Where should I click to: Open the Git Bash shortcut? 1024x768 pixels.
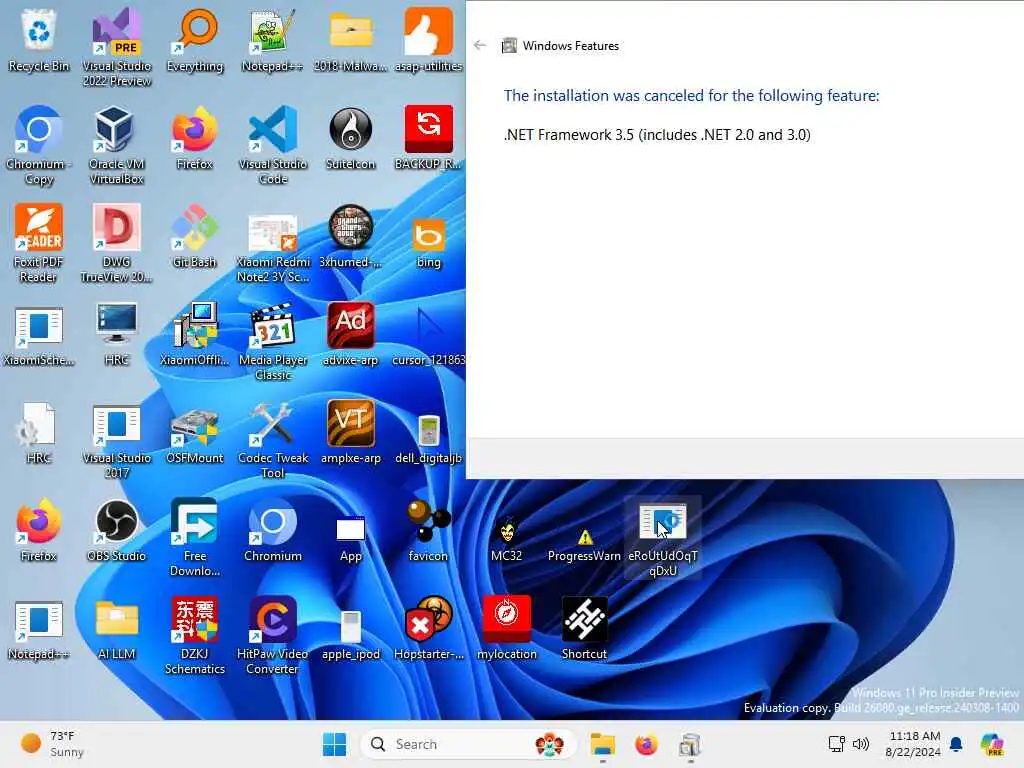(195, 236)
